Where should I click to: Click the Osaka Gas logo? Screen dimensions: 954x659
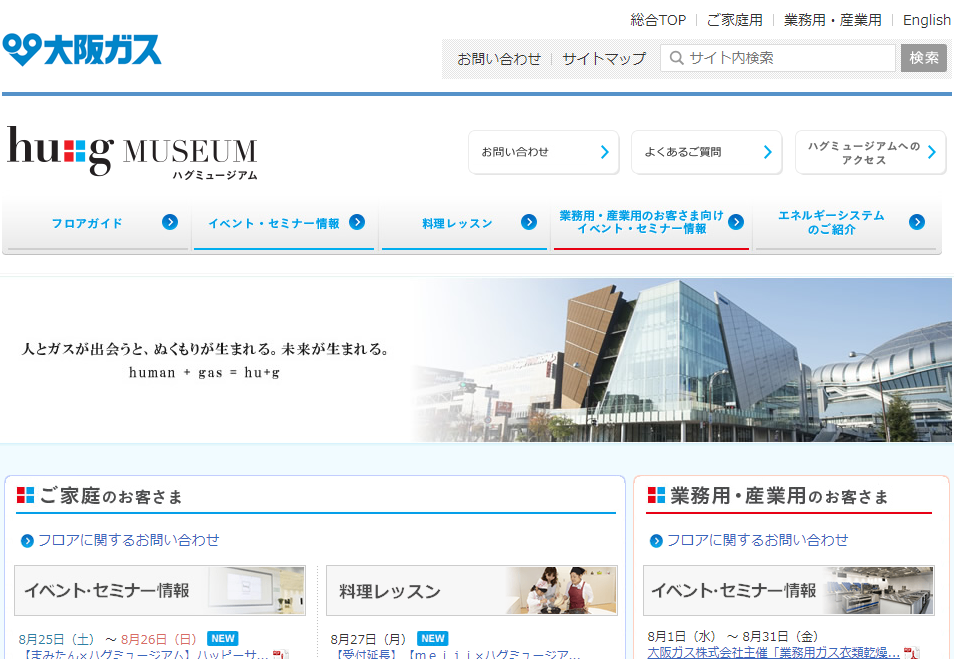[x=82, y=49]
